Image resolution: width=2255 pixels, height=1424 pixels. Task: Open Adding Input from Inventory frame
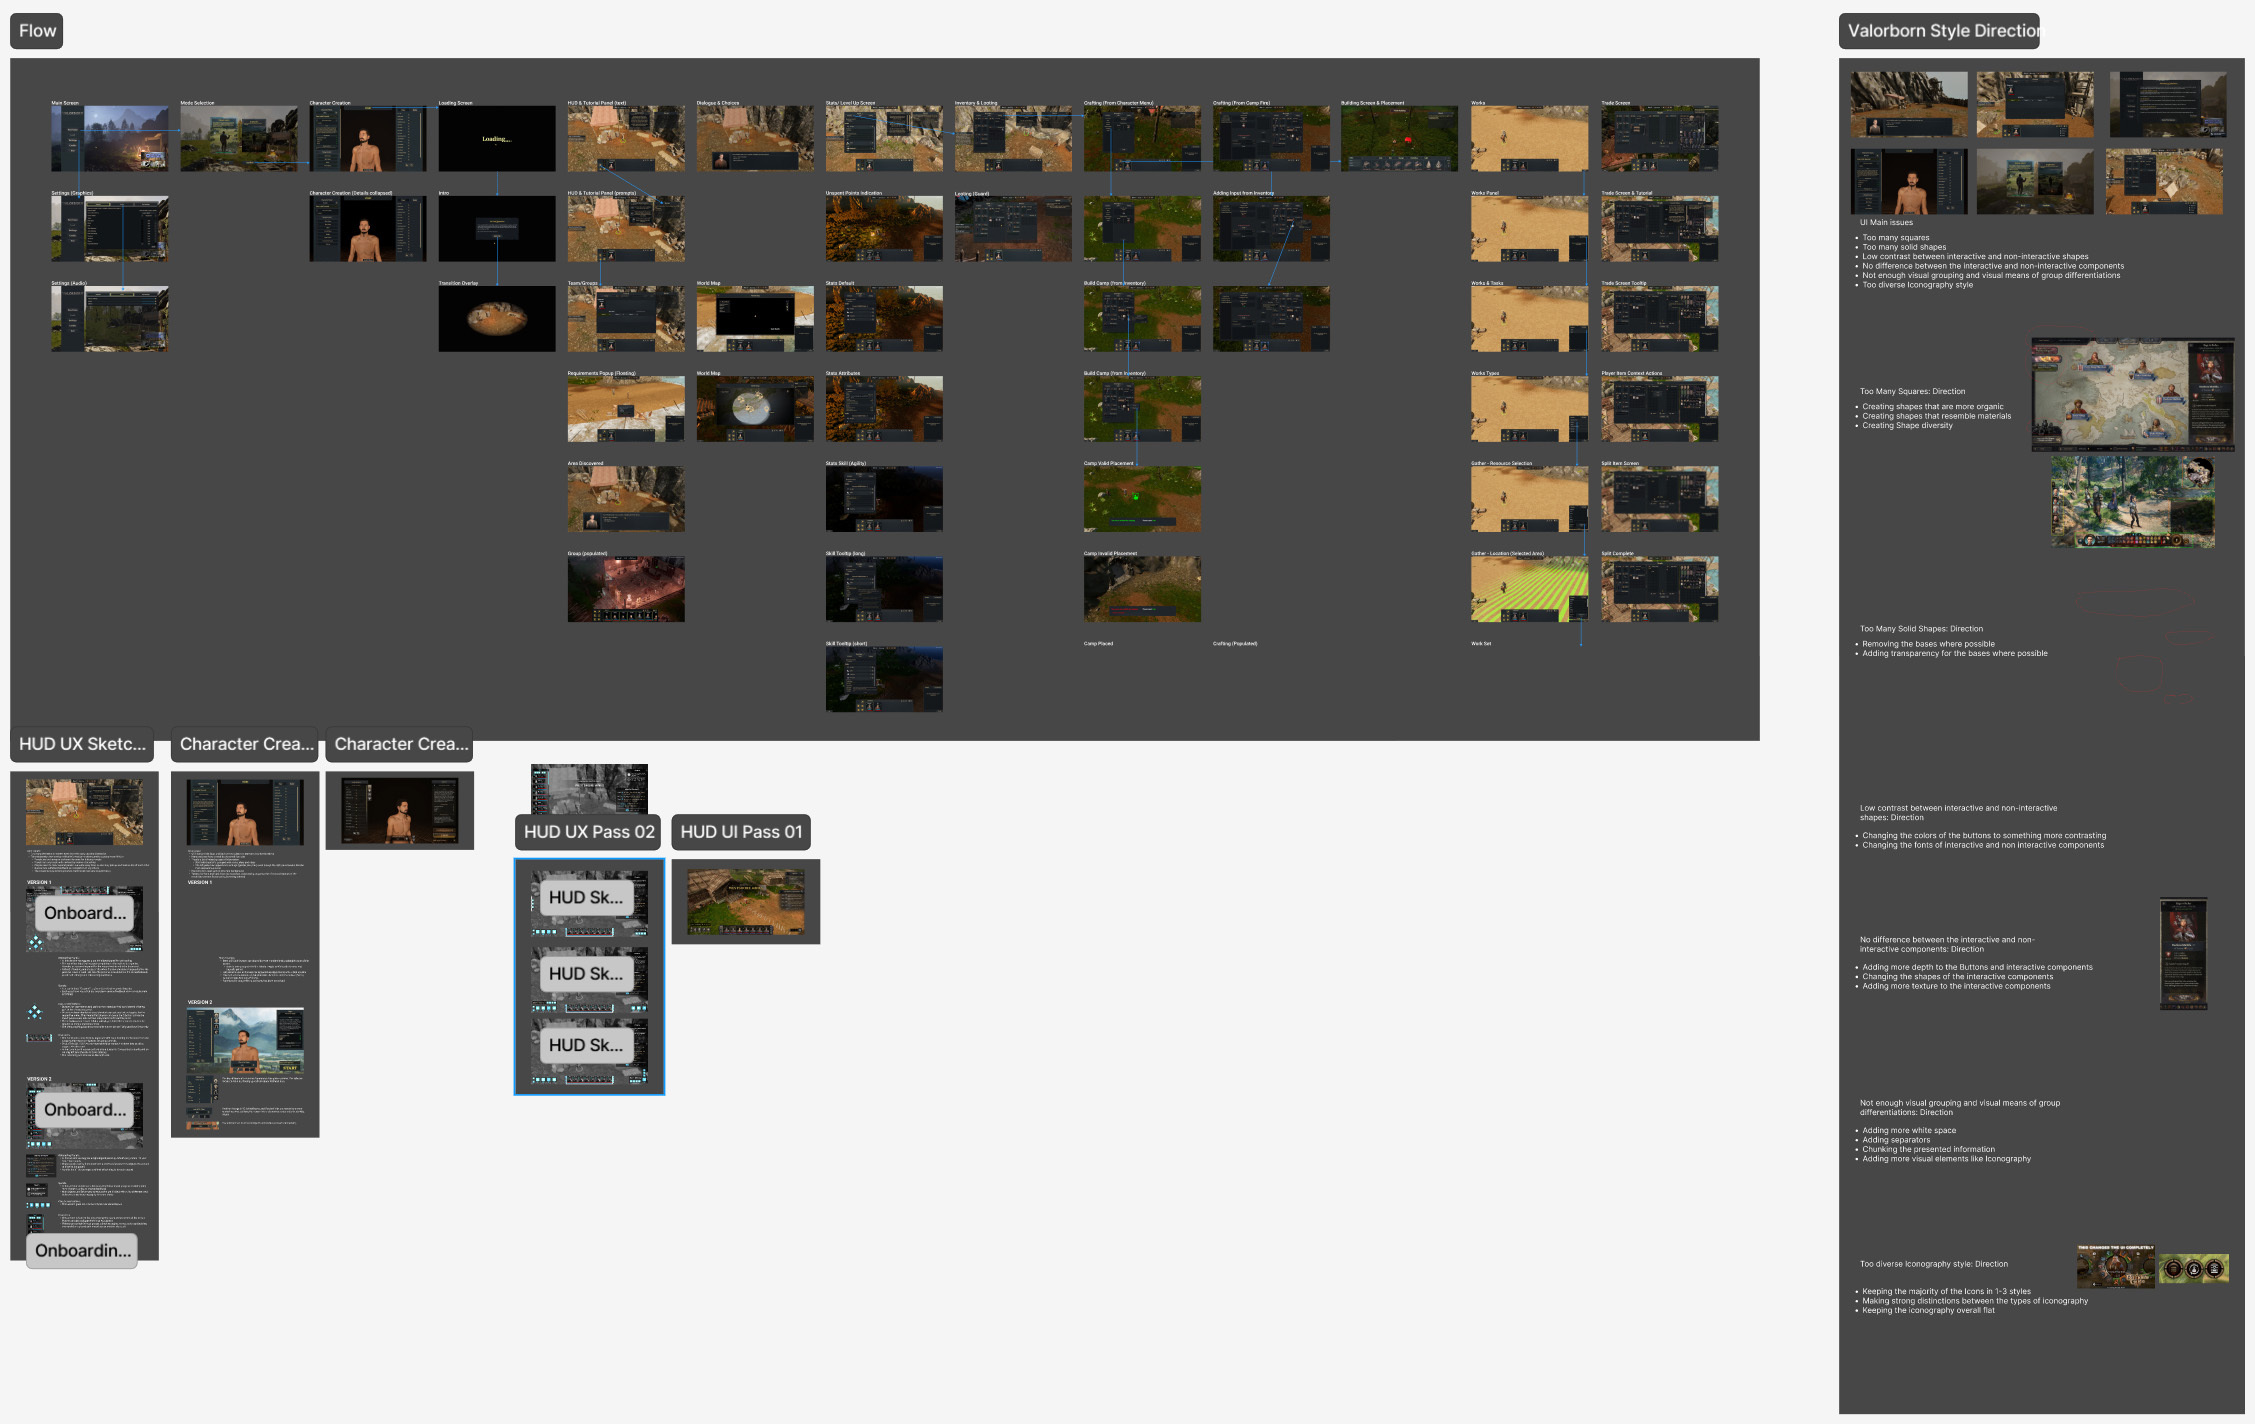pyautogui.click(x=1271, y=229)
